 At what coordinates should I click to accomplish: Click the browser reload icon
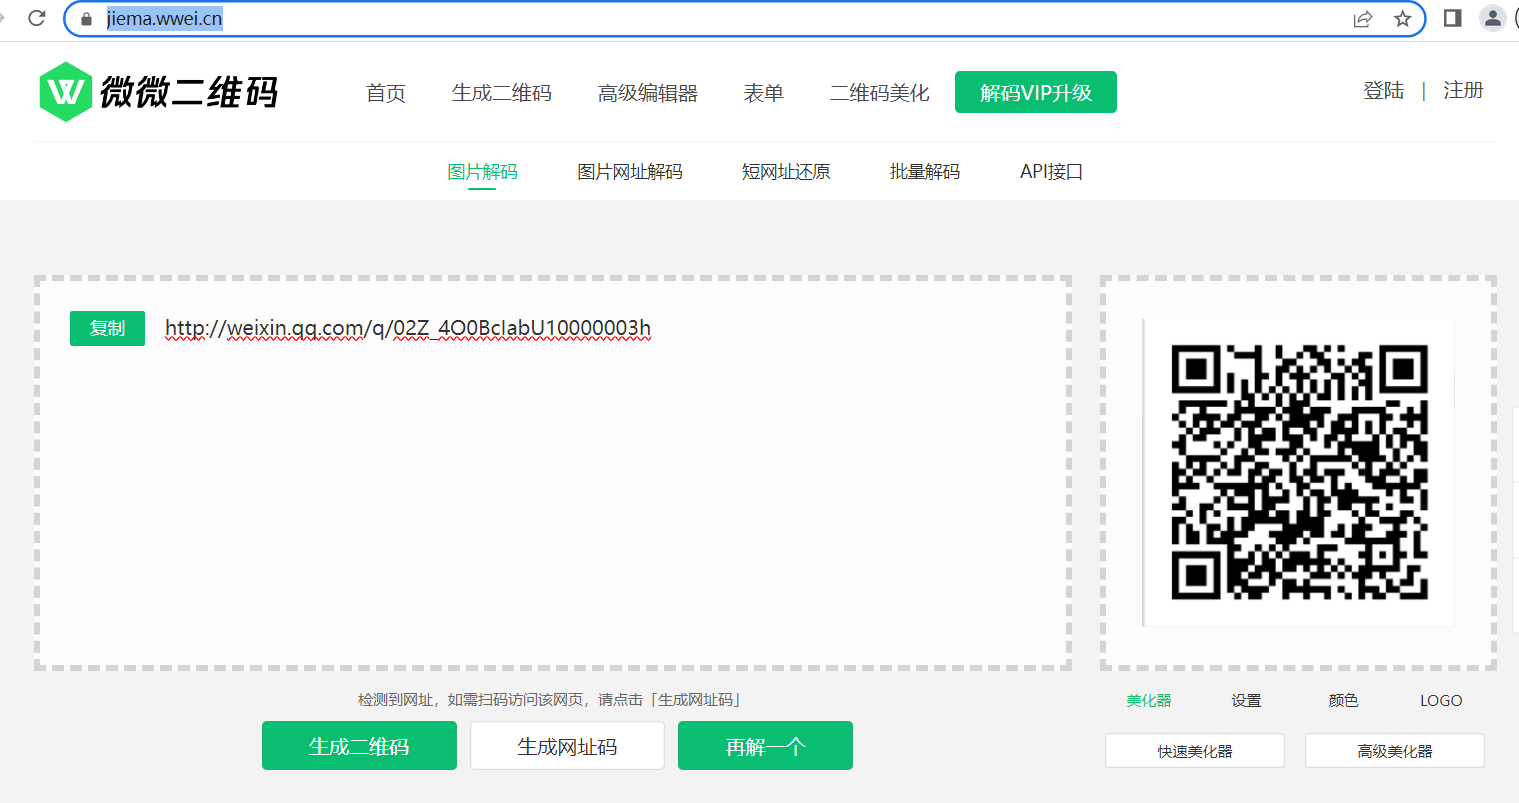coord(37,18)
